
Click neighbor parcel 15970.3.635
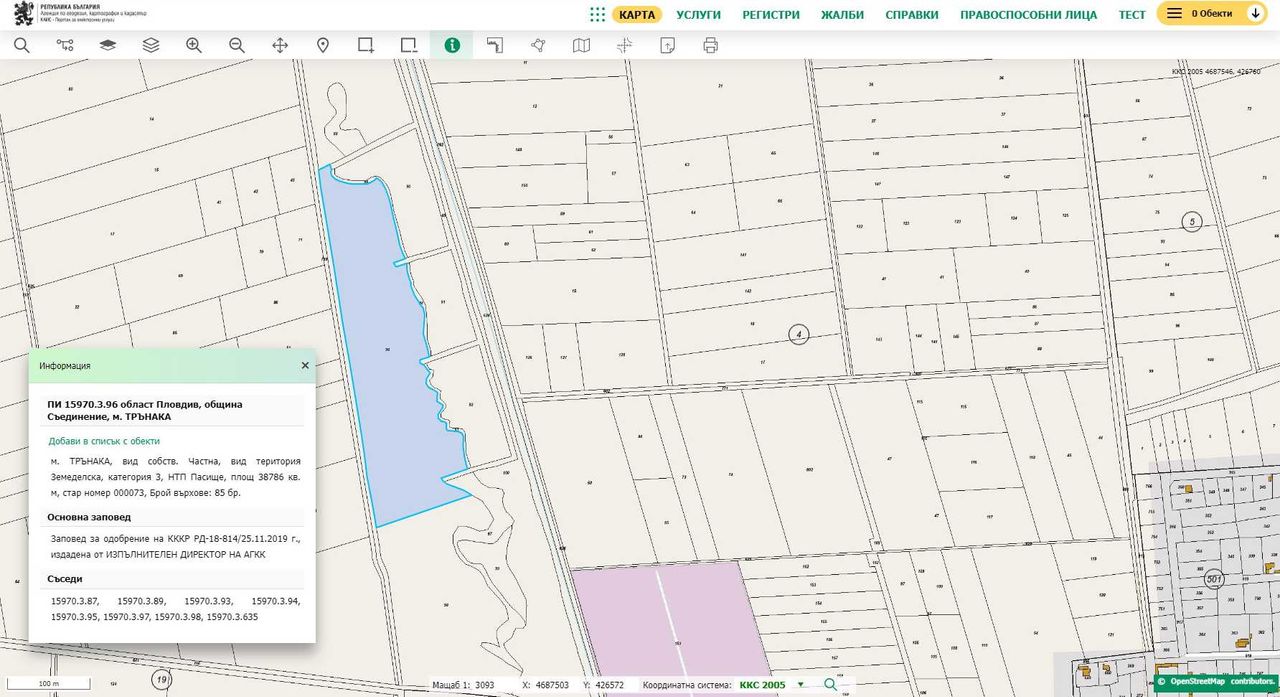coord(233,617)
